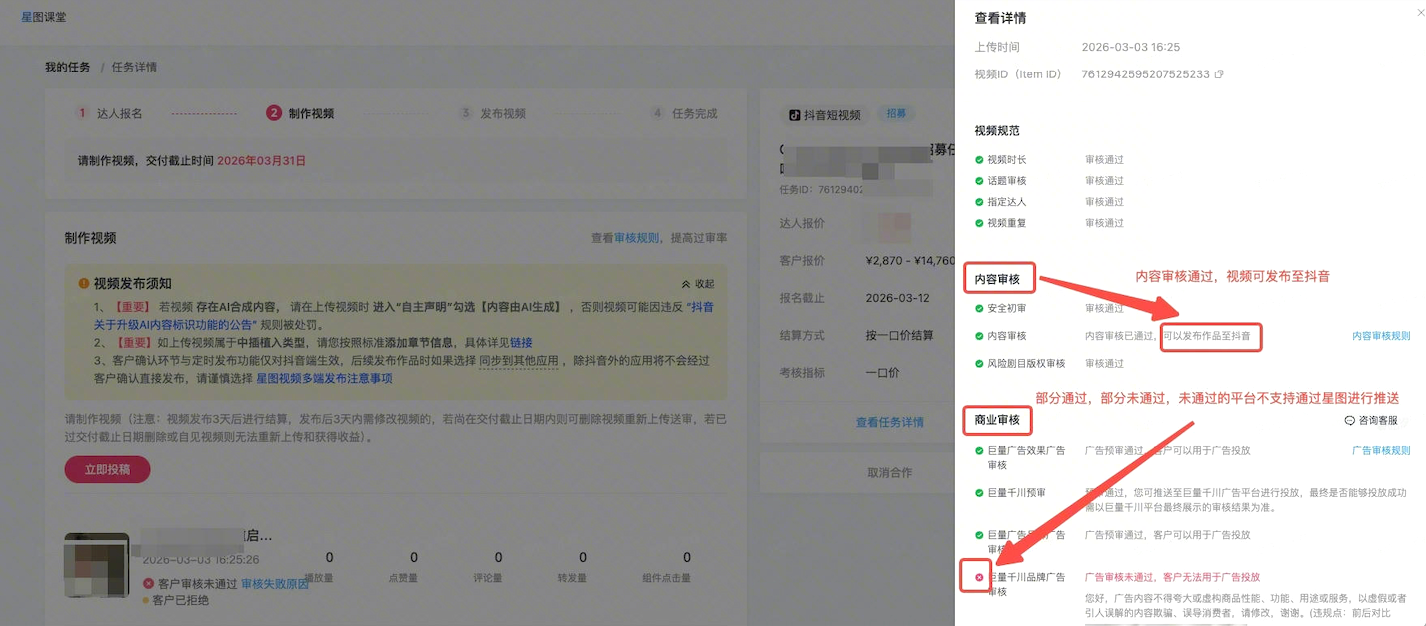Click green check icon beside 视频时长
1426x626 pixels.
tap(979, 160)
